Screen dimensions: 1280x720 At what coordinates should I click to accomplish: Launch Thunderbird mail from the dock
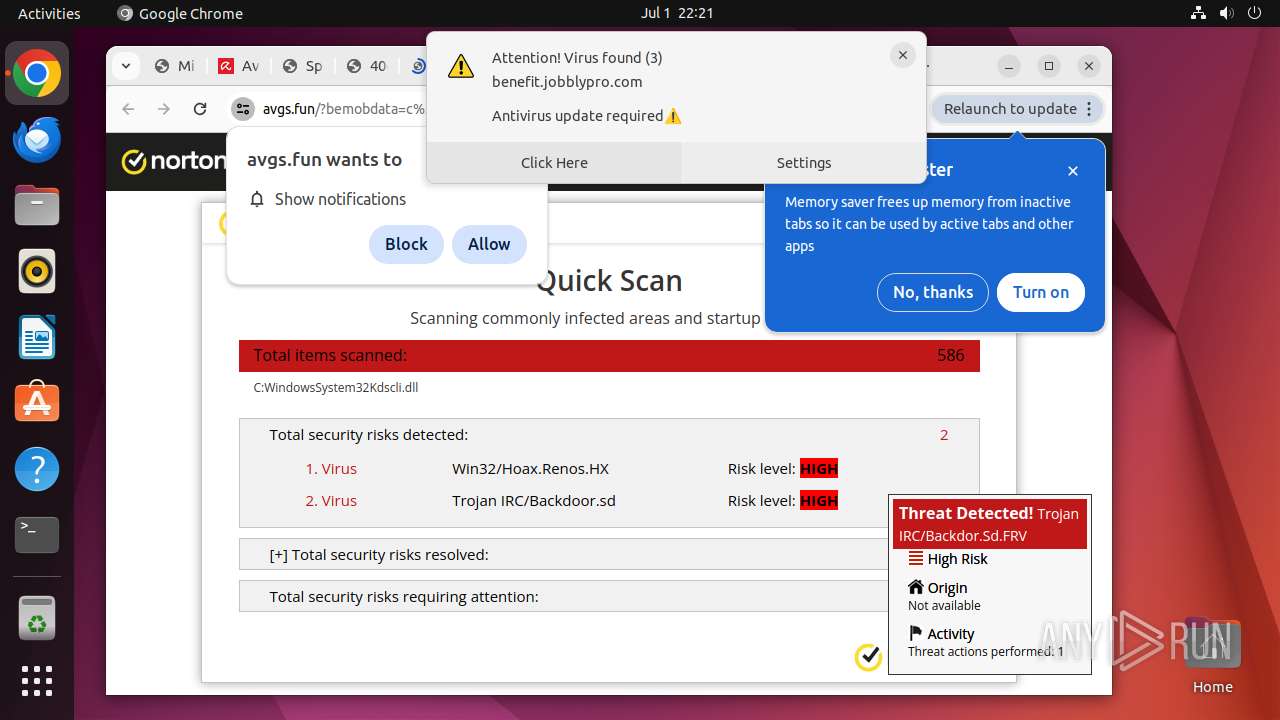click(37, 140)
